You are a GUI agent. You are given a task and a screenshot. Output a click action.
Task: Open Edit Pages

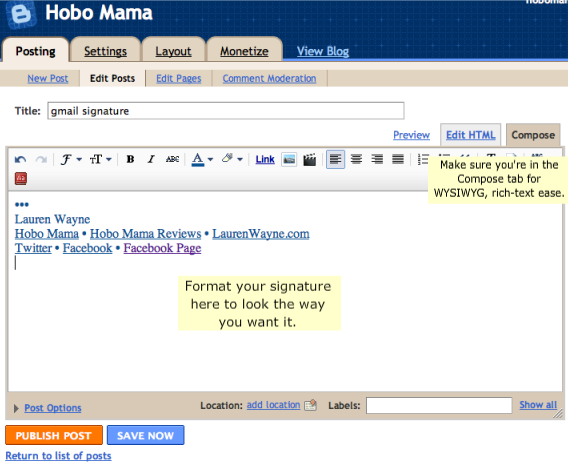tap(179, 78)
